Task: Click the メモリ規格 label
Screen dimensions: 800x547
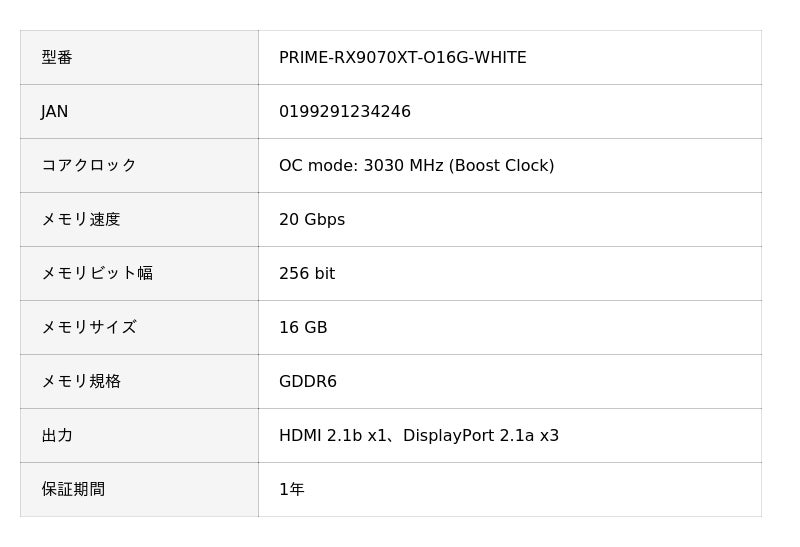Action: tap(80, 382)
